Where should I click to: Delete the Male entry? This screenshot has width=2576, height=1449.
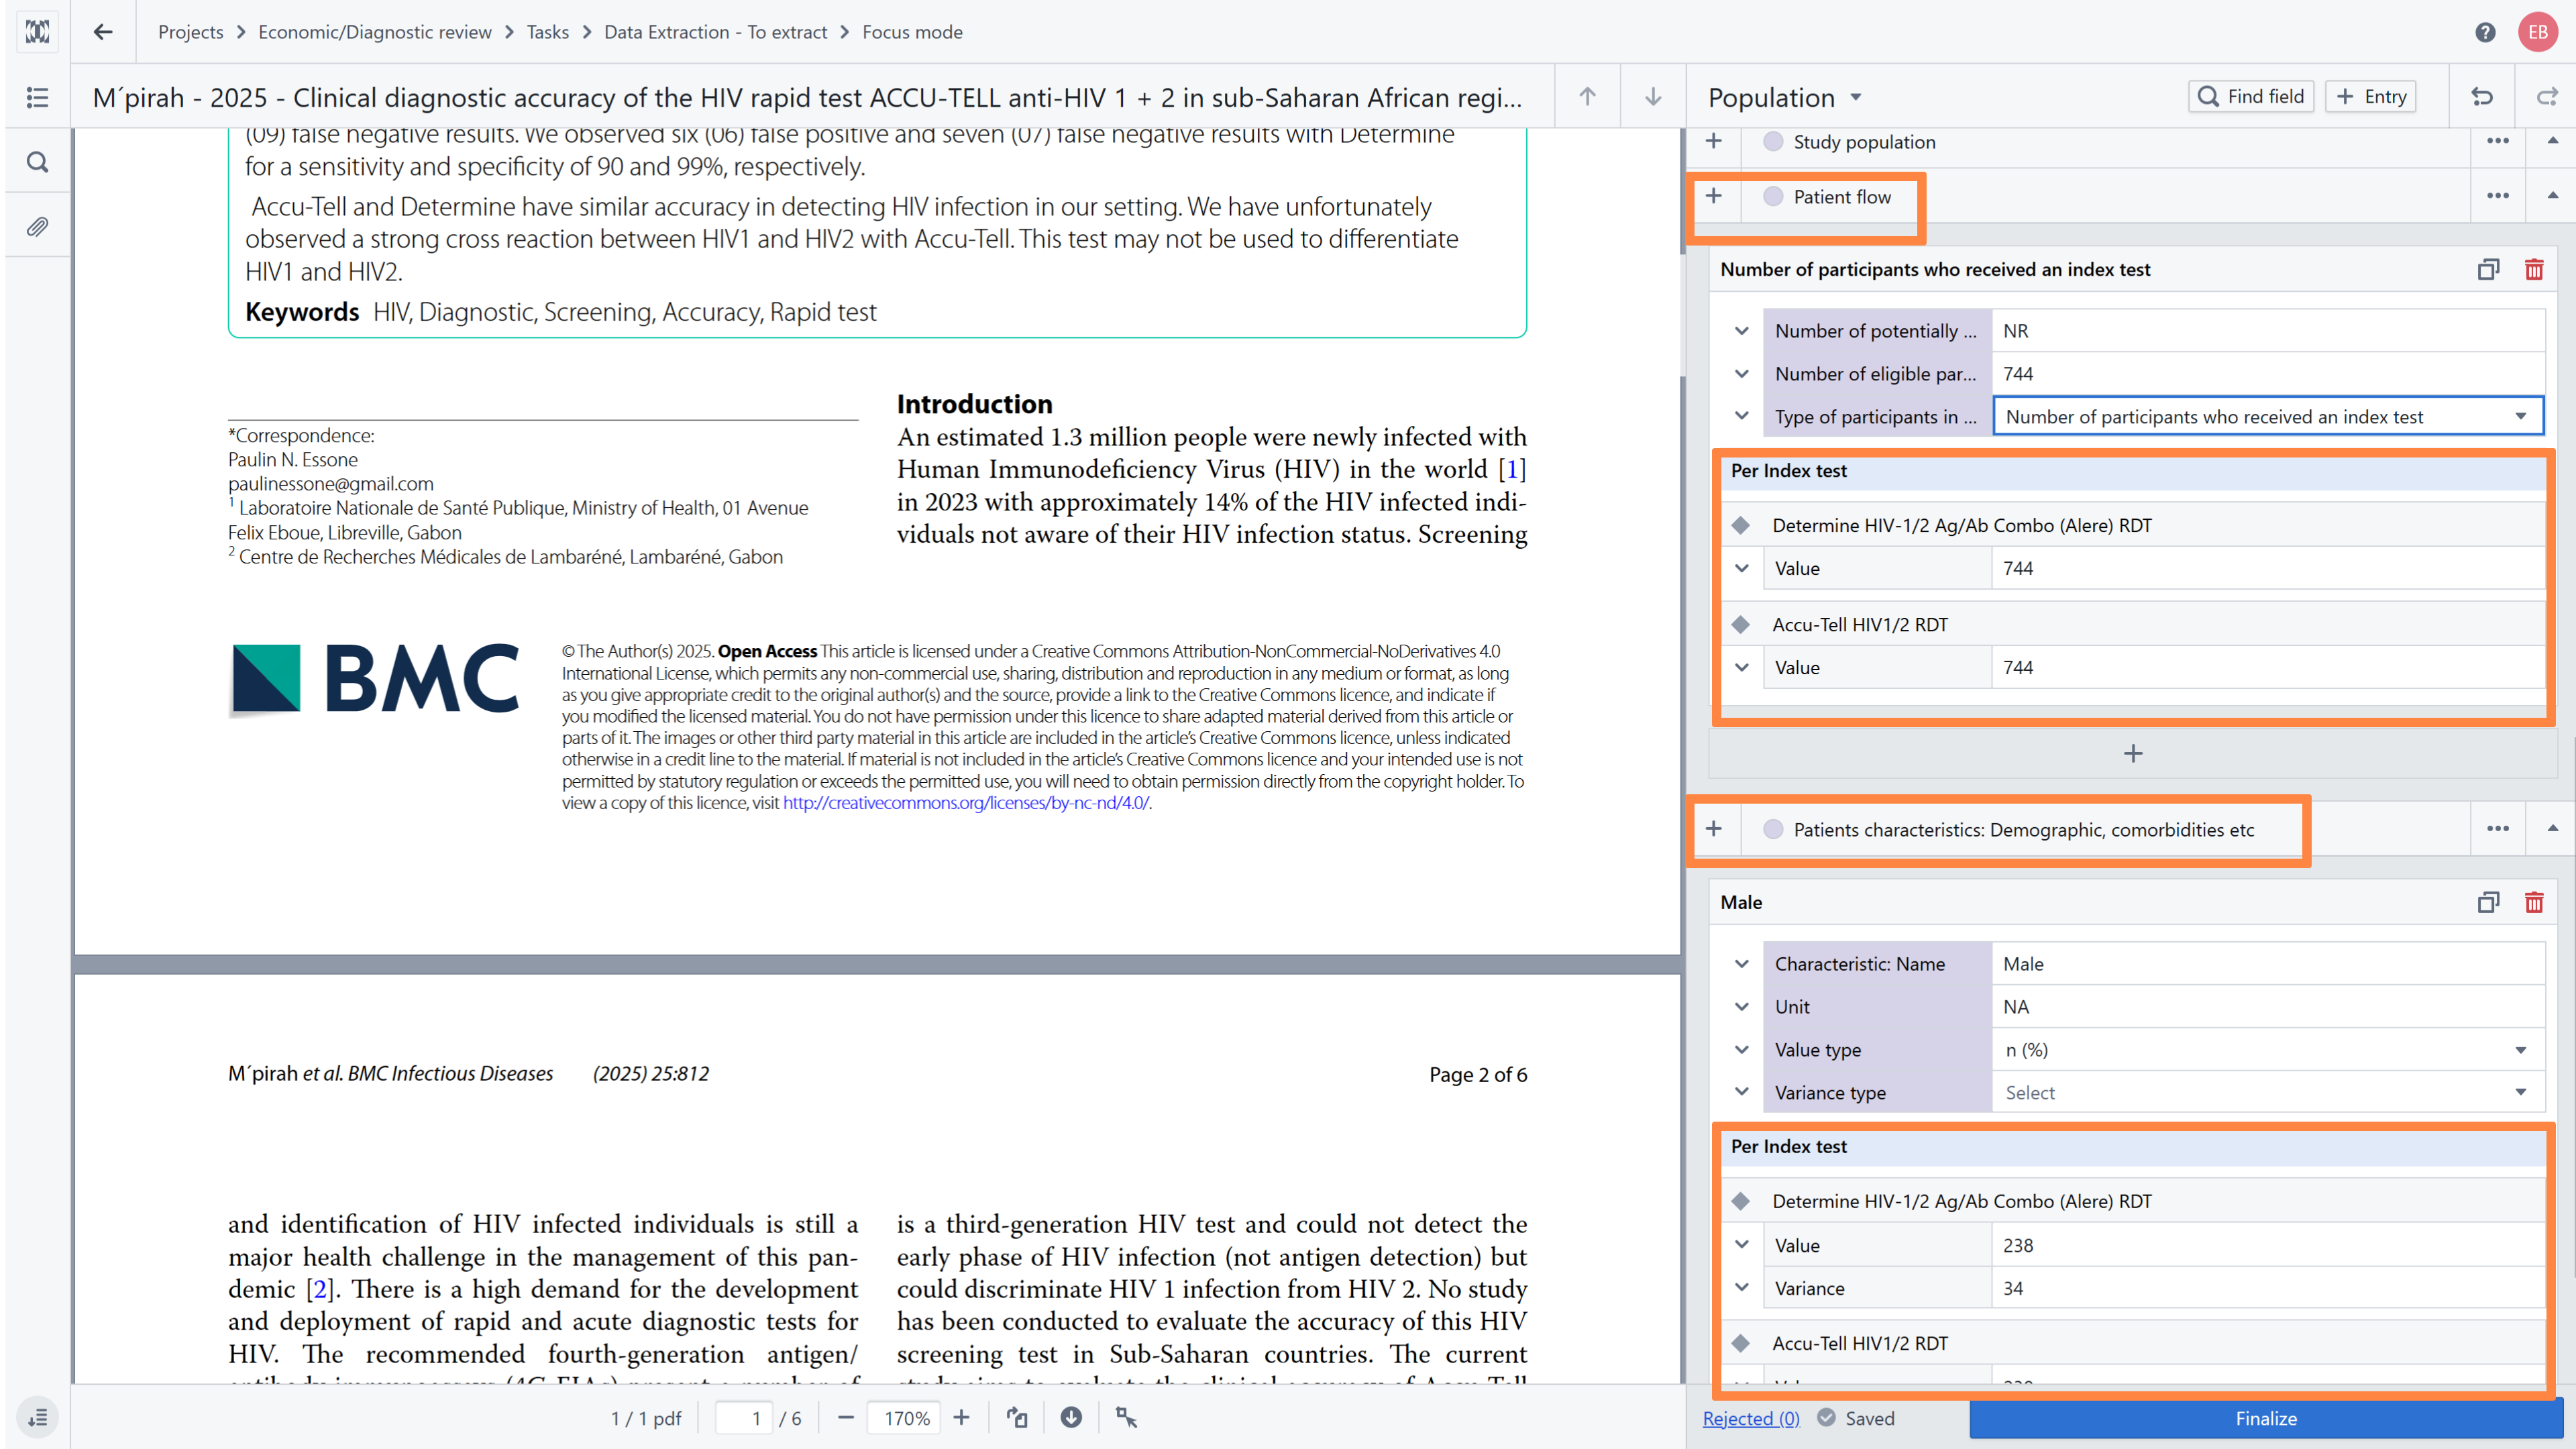(2534, 902)
